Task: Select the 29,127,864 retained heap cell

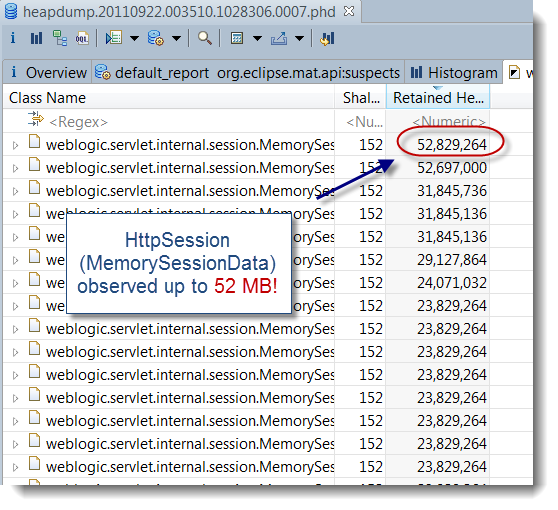Action: (x=452, y=260)
